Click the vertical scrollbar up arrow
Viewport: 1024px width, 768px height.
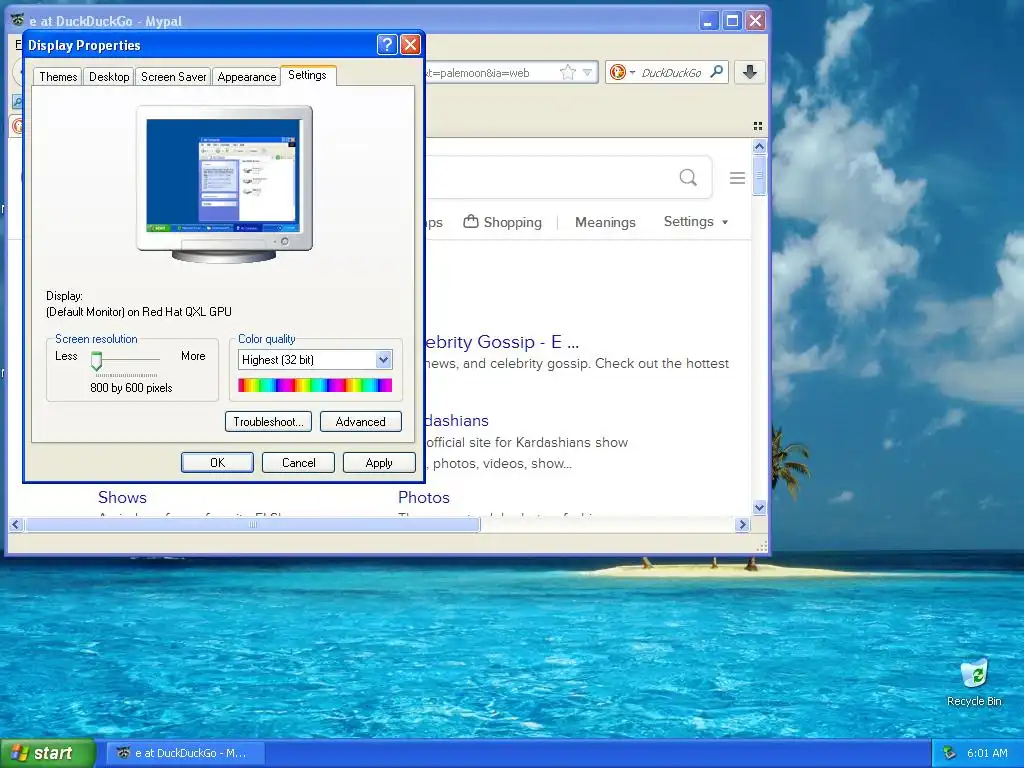click(x=759, y=147)
